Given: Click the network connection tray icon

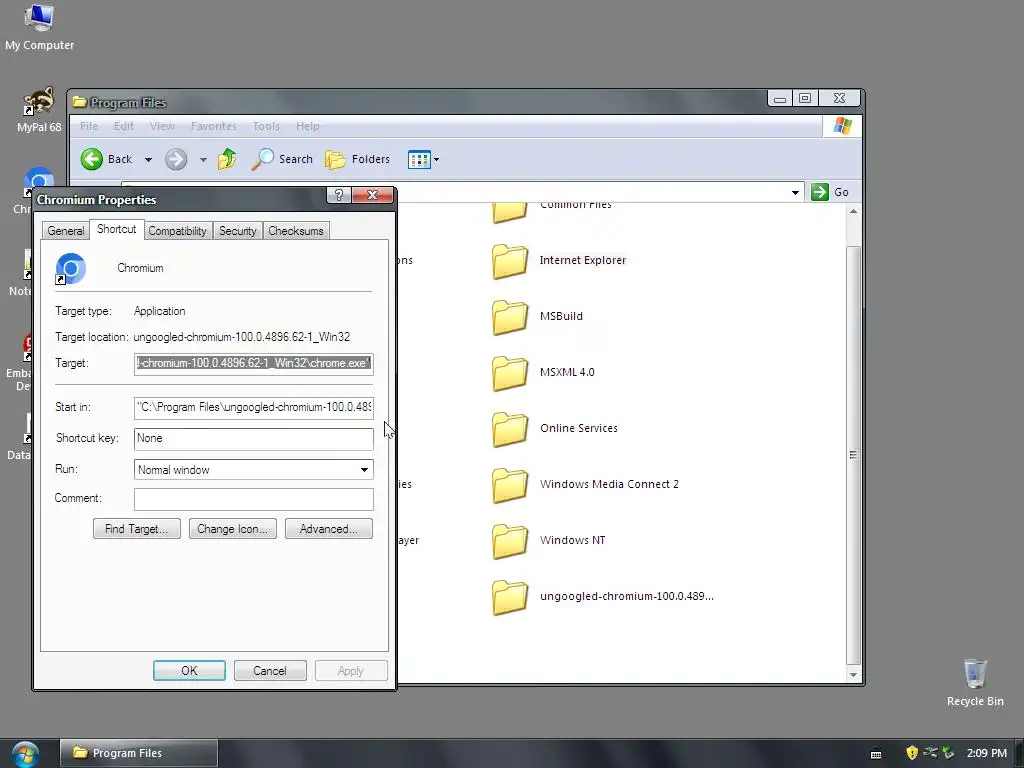Looking at the screenshot, I should 930,753.
